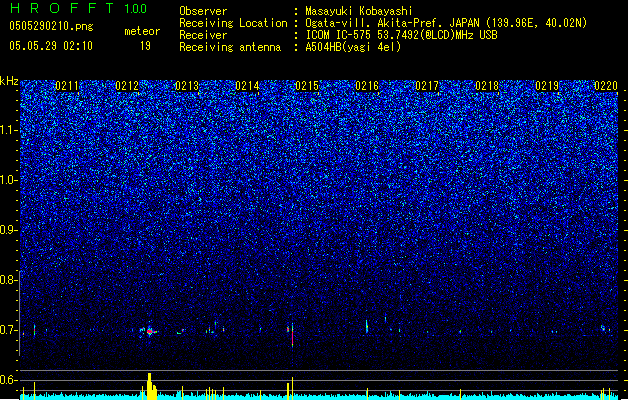Click the Receiving antenna label
This screenshot has width=629, height=400.
pyautogui.click(x=230, y=47)
